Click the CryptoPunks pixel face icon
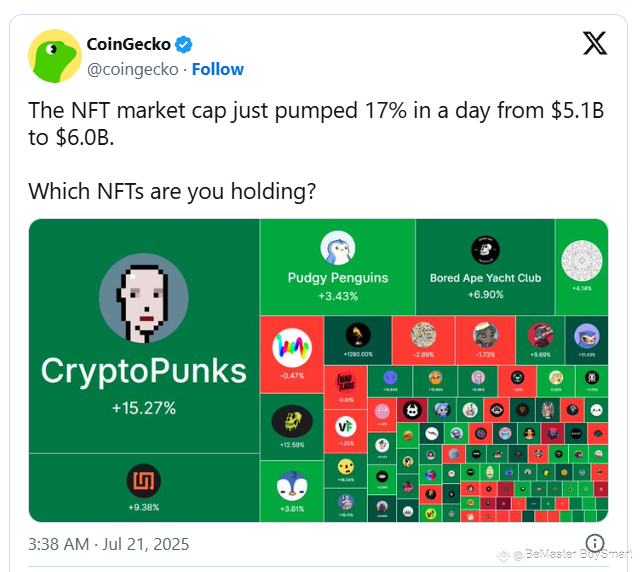 click(144, 298)
